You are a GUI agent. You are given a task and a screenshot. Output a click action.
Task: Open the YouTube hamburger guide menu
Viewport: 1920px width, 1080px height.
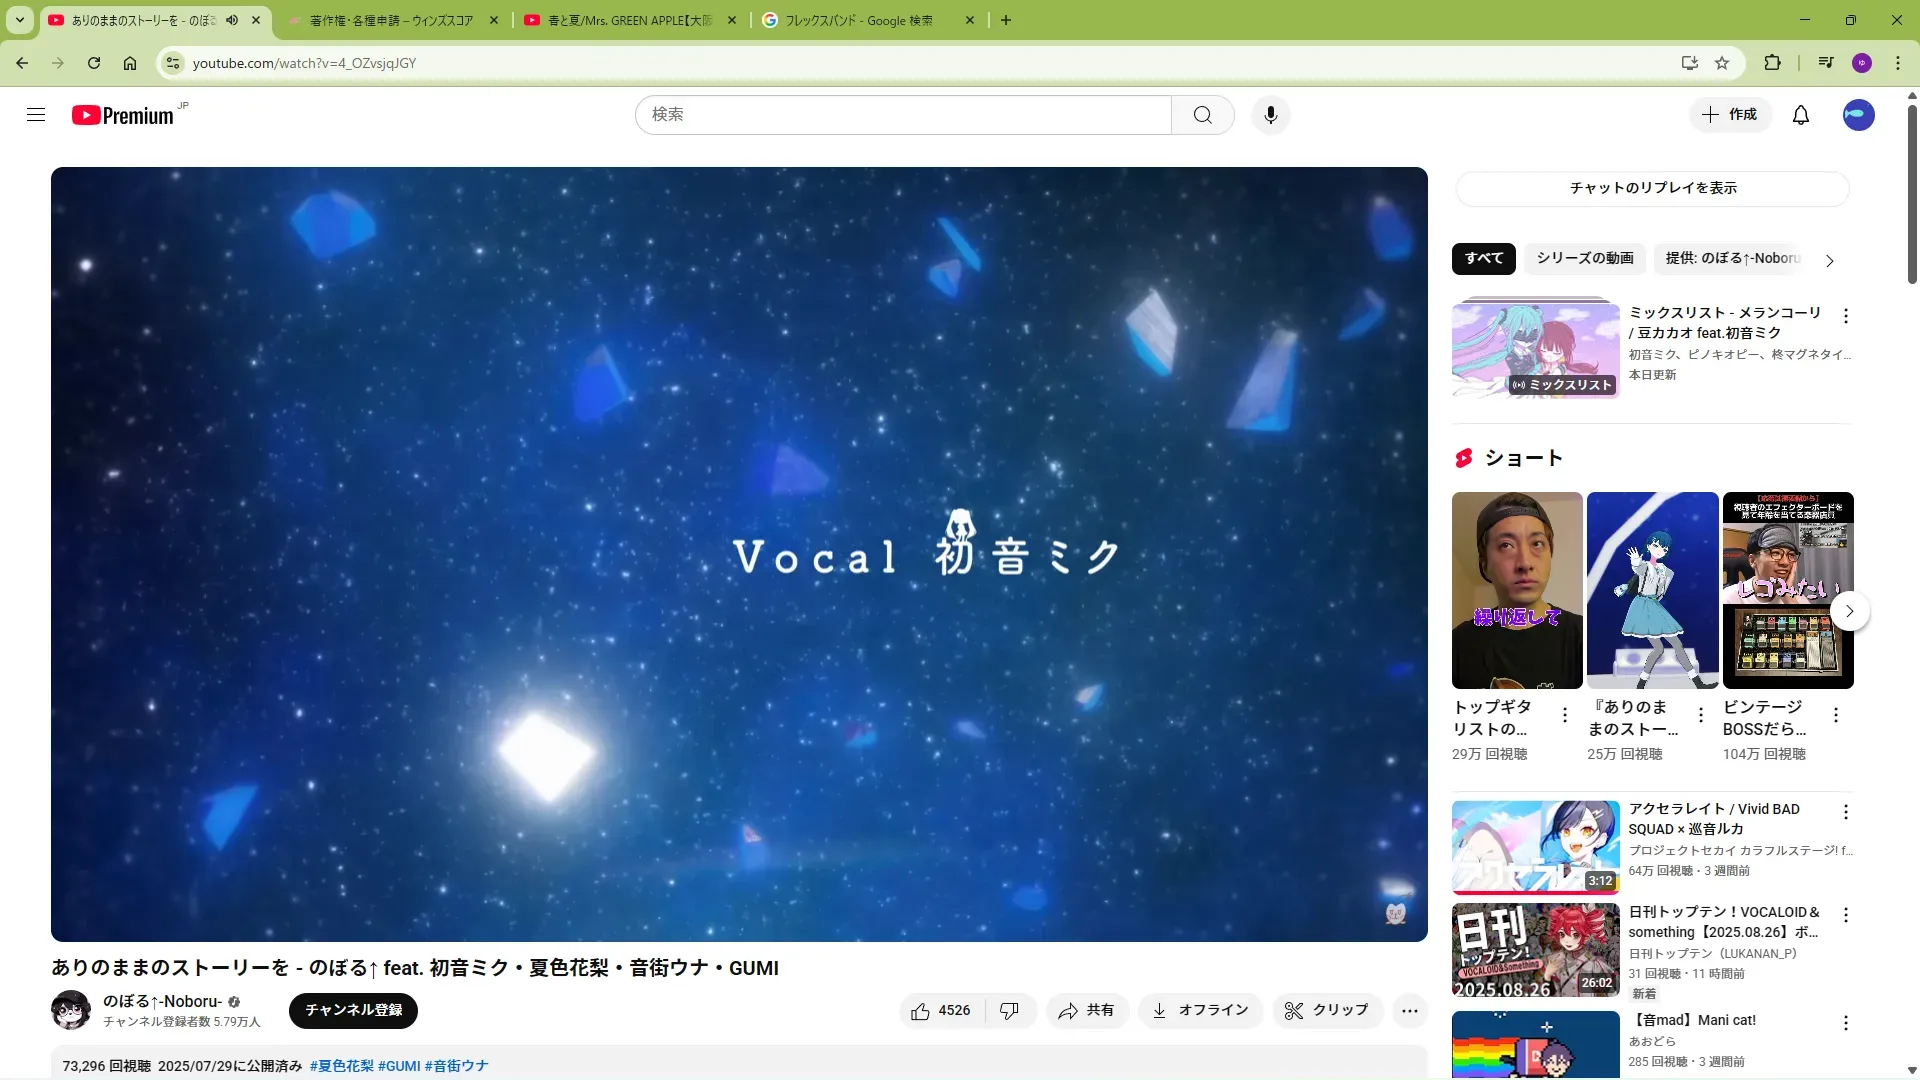point(36,115)
